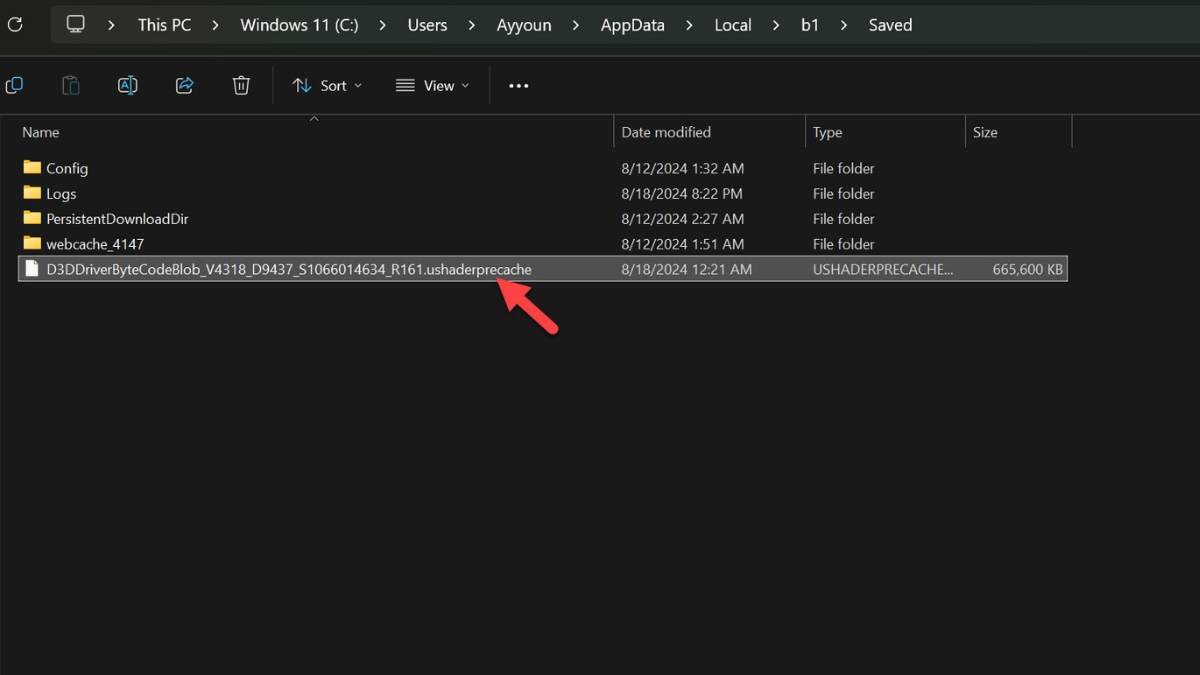Click the Share icon in toolbar
Screen dimensions: 1200x675
(184, 86)
